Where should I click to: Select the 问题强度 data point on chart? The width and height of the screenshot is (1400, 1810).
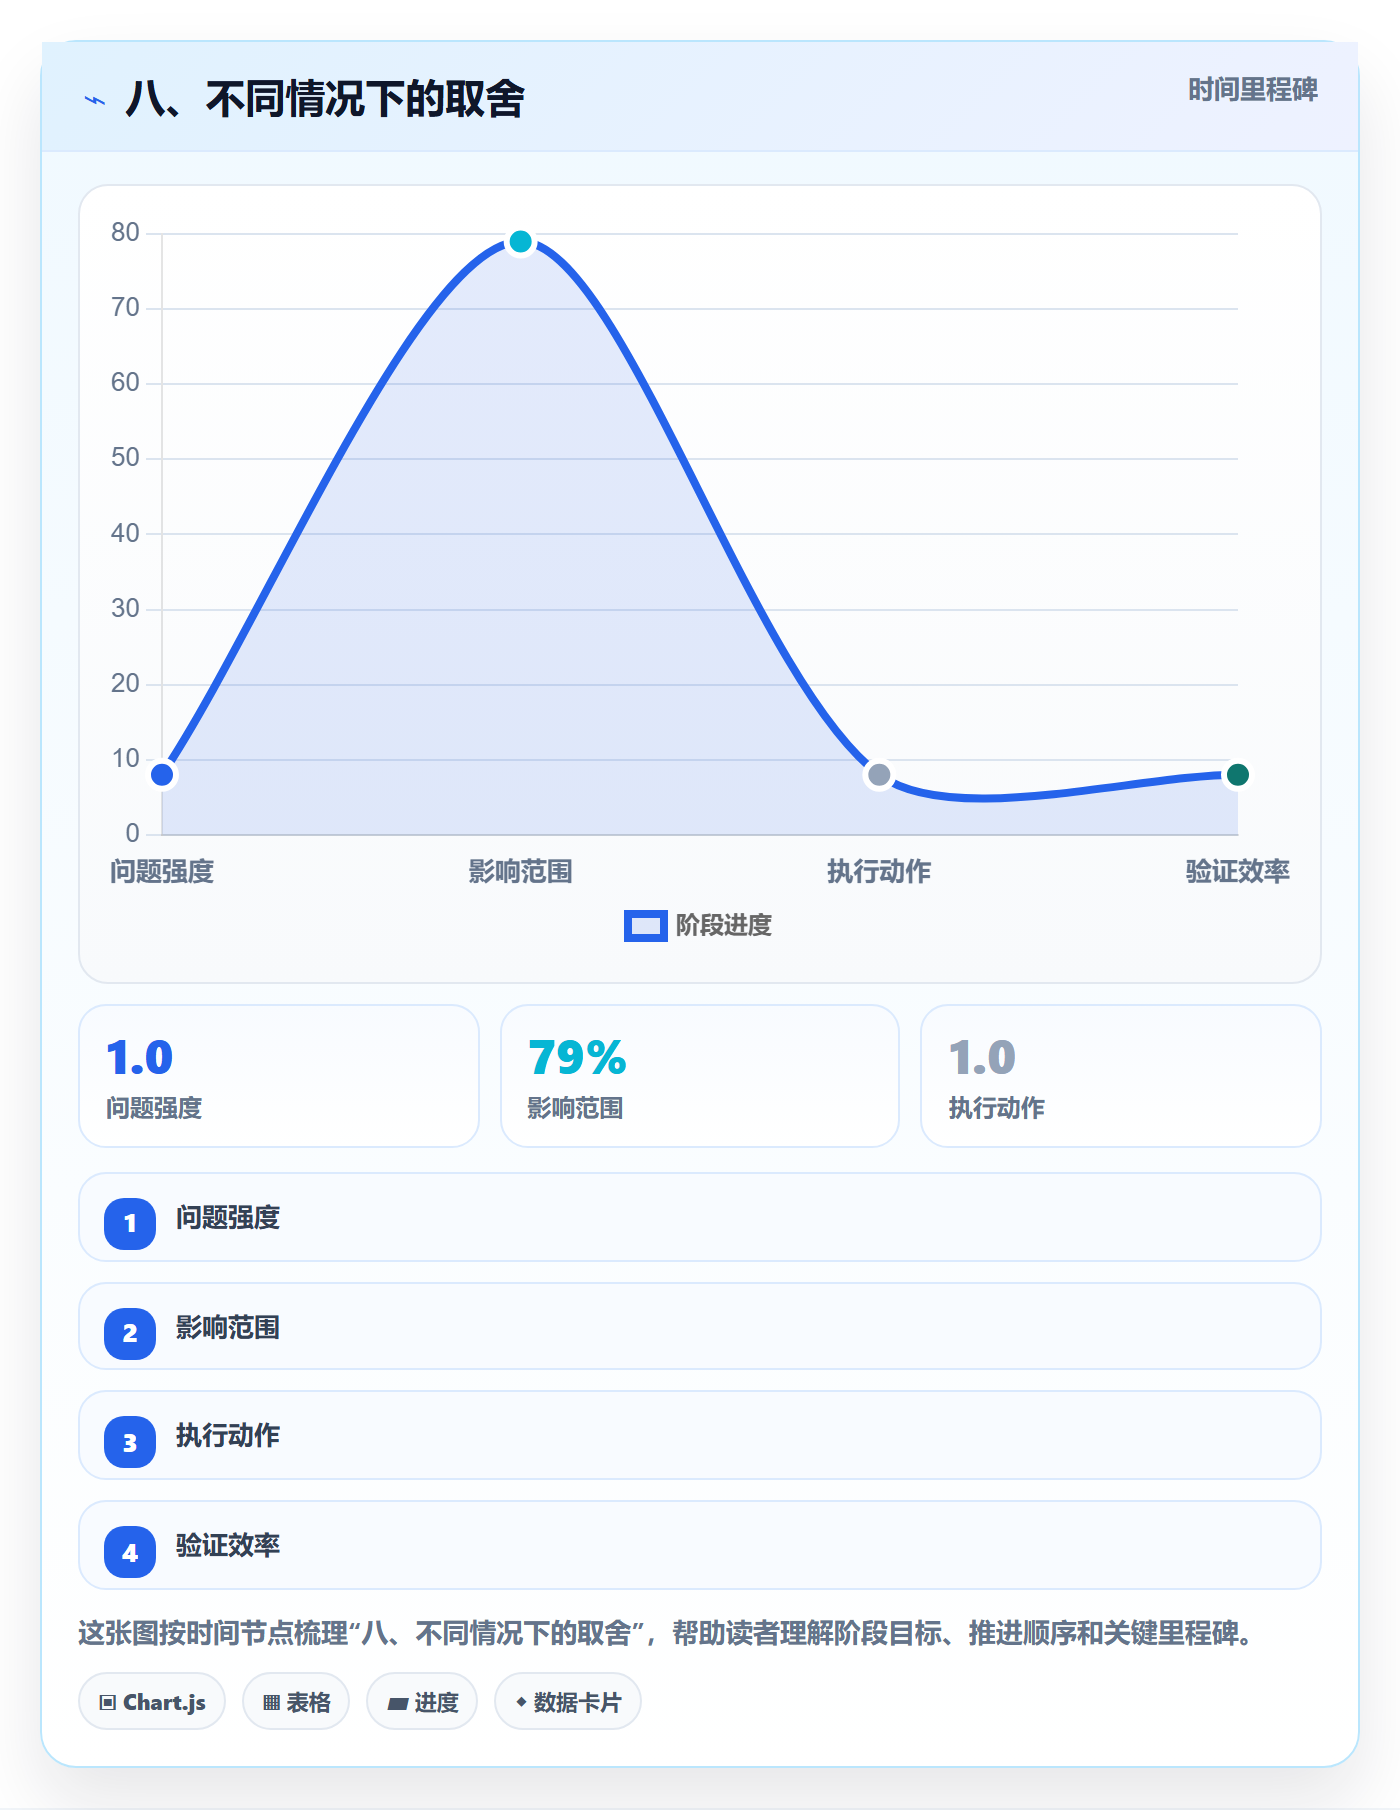pyautogui.click(x=162, y=774)
